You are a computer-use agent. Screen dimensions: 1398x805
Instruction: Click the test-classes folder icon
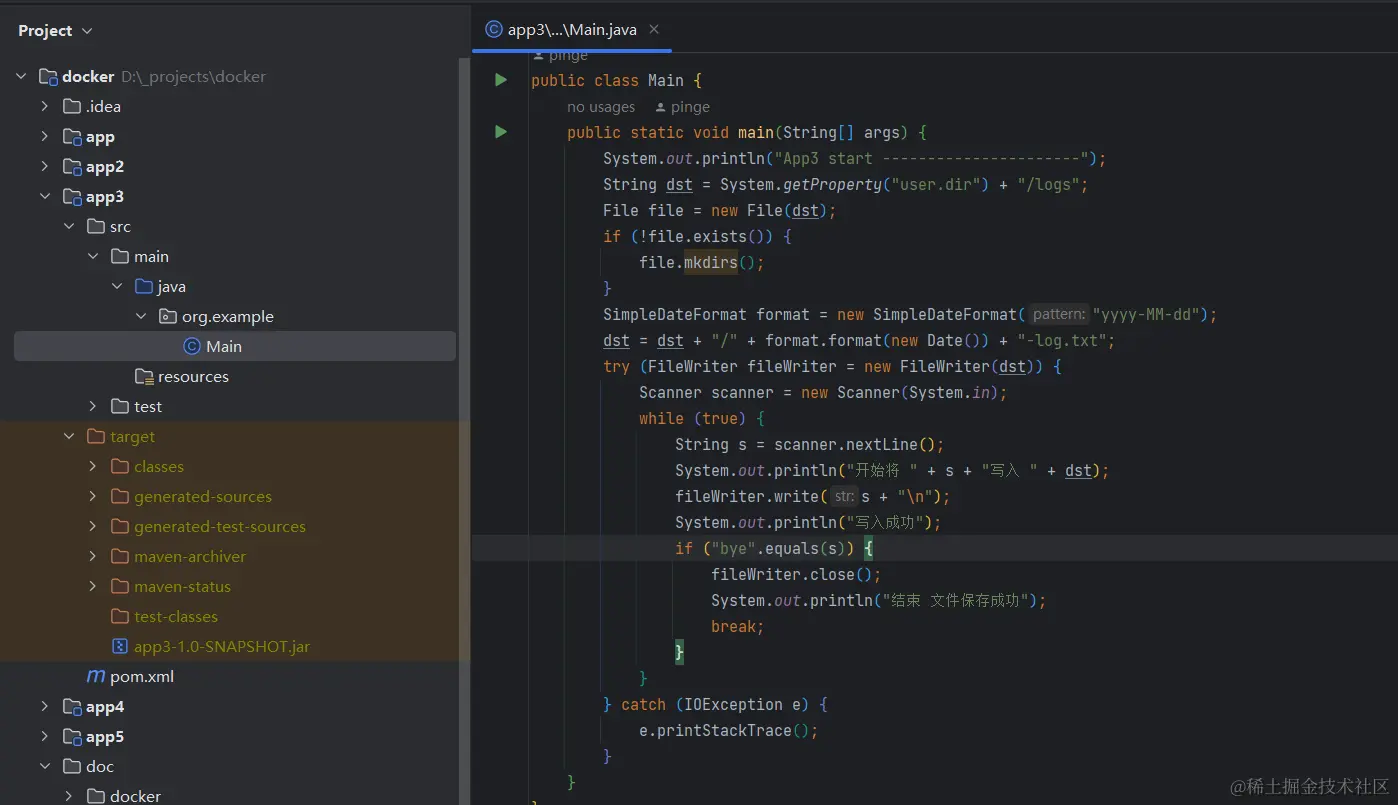pos(120,616)
